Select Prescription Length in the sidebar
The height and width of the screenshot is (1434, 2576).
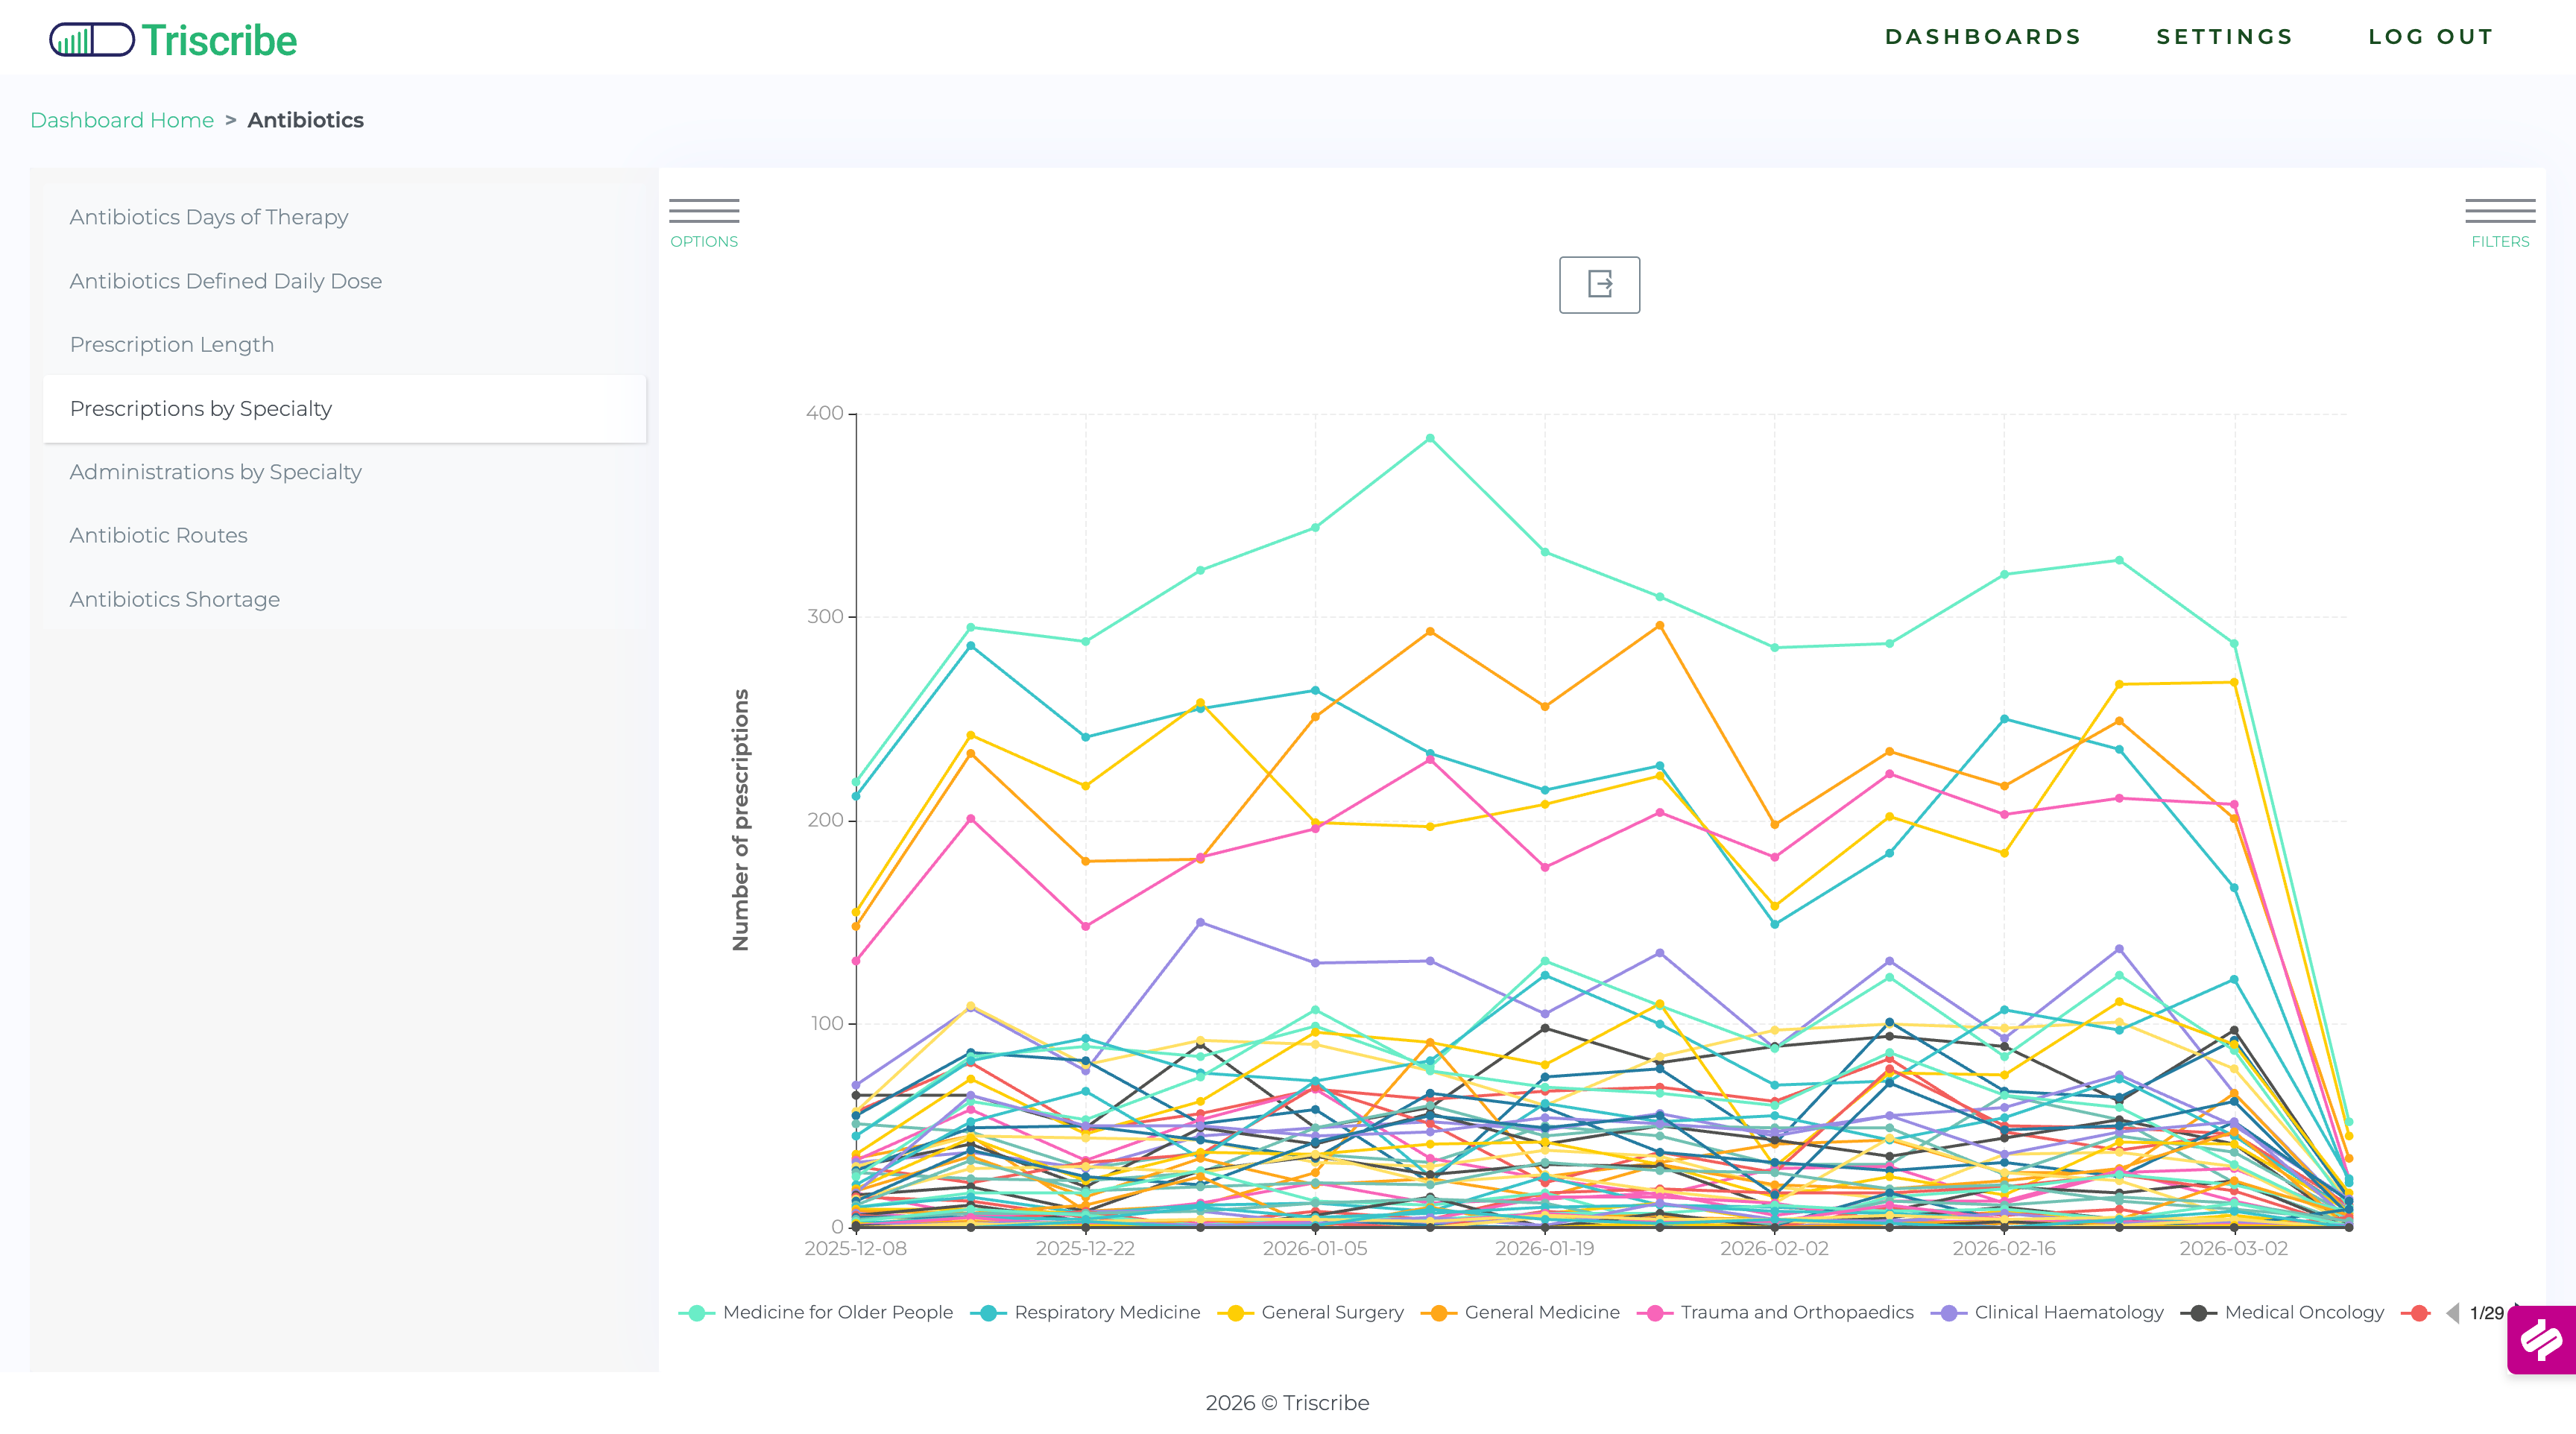[172, 344]
